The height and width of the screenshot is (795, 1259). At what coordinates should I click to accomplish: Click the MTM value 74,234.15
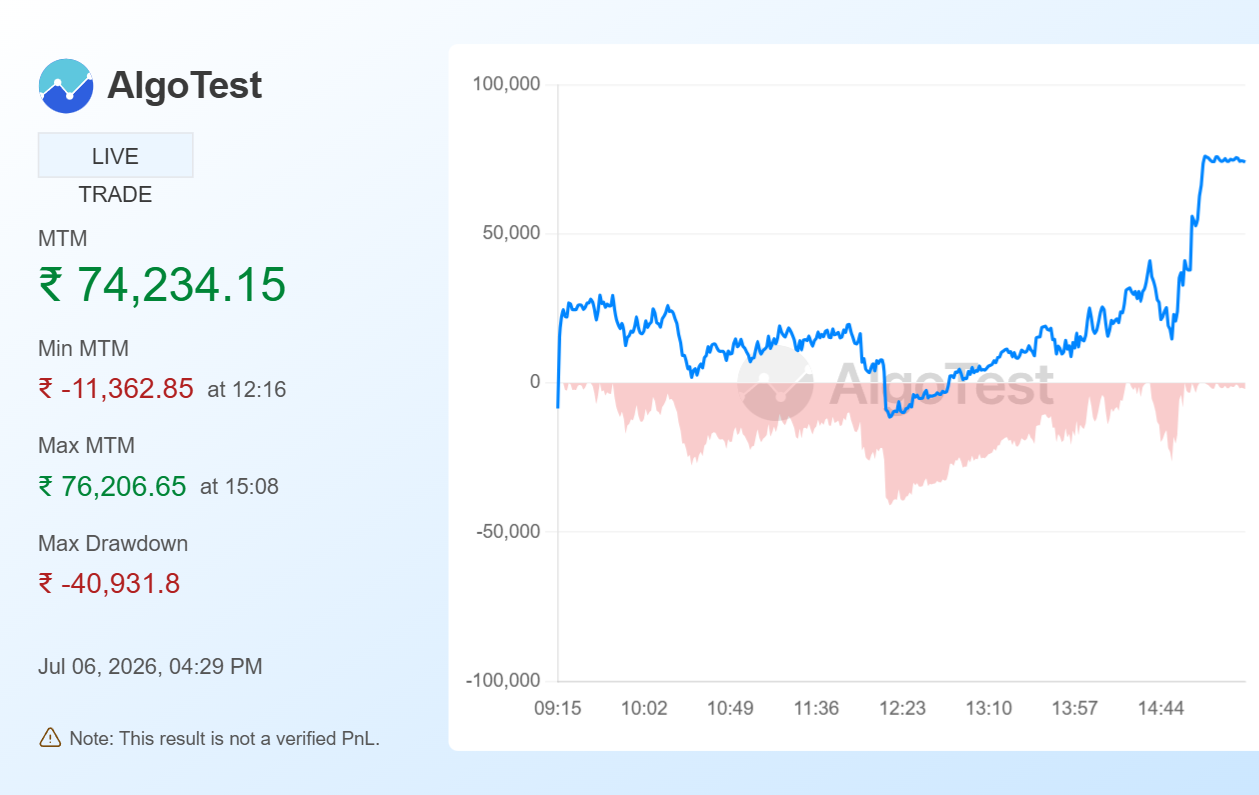coord(182,285)
